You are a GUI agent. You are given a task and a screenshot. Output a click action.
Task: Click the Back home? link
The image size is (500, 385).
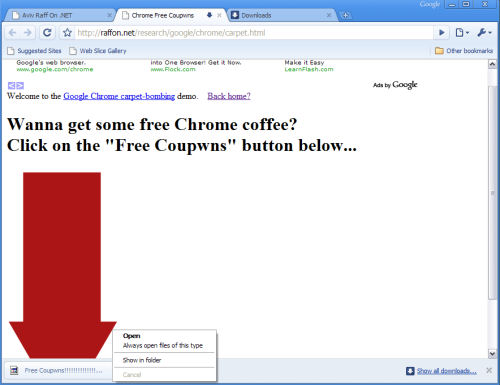click(x=229, y=96)
